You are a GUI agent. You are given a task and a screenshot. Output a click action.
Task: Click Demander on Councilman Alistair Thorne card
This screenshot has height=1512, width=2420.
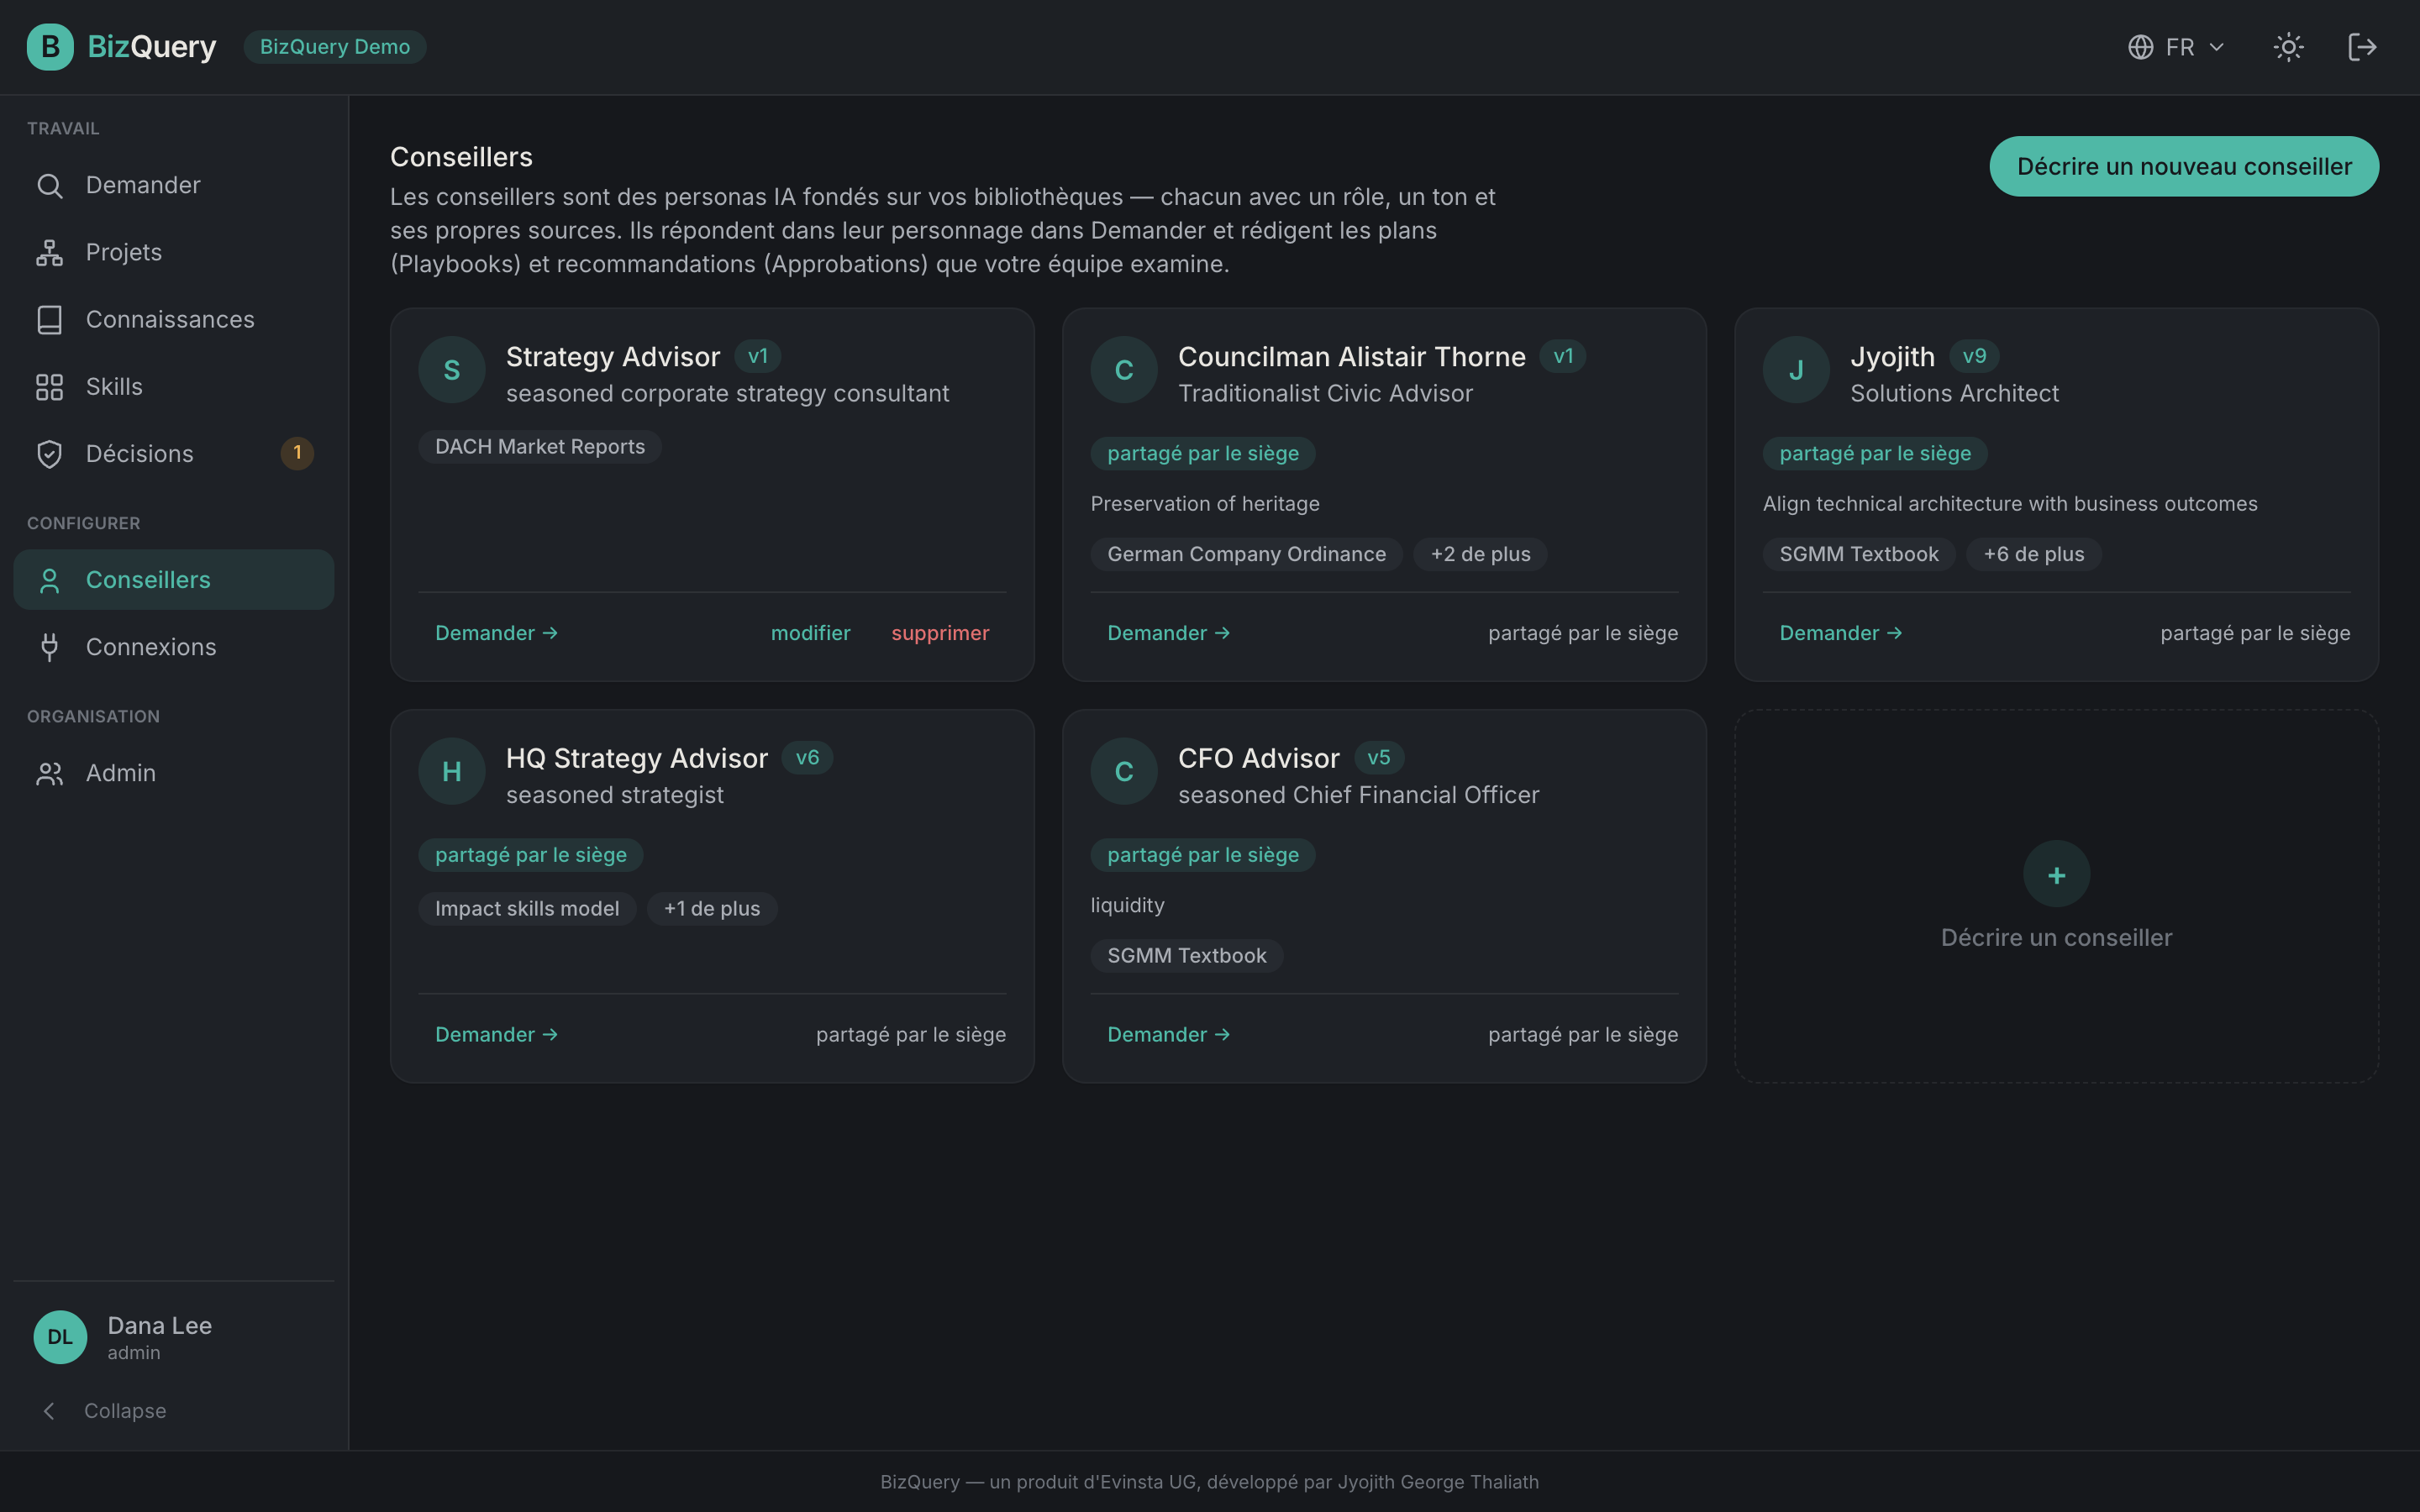click(1168, 633)
